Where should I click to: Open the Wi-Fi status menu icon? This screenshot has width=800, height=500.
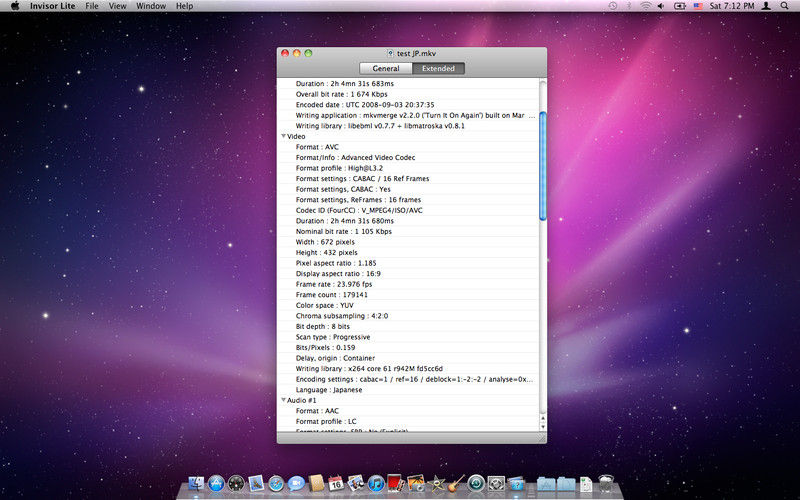[646, 6]
